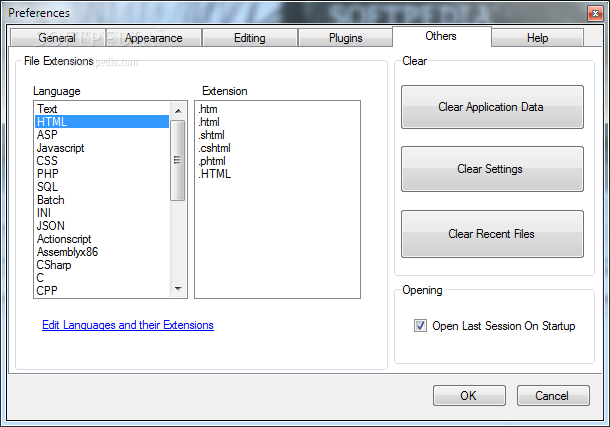Select the .phtml extension

click(277, 161)
